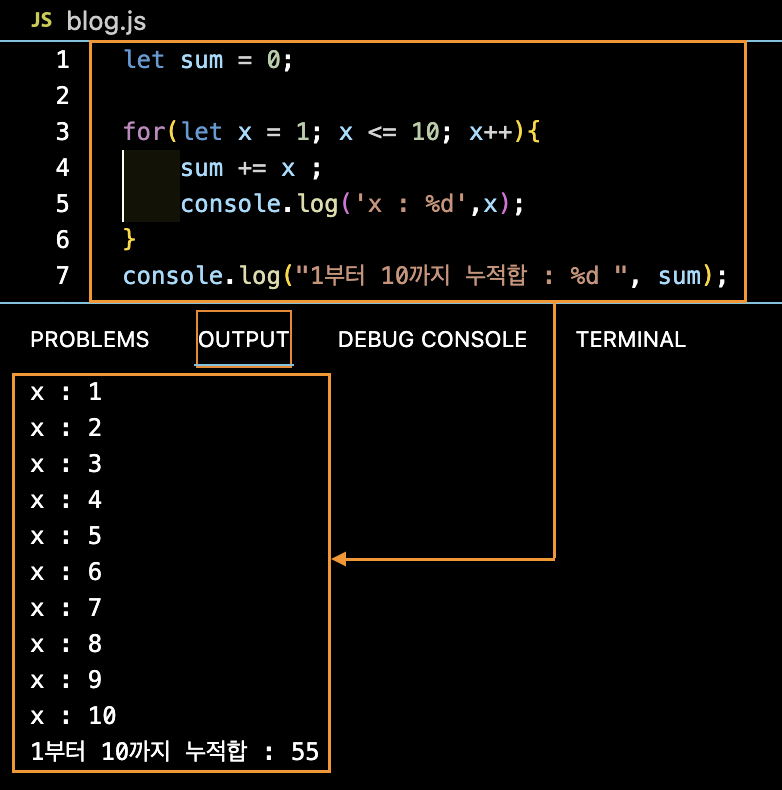The width and height of the screenshot is (782, 790).
Task: Switch to the TERMINAL tab
Action: tap(631, 339)
